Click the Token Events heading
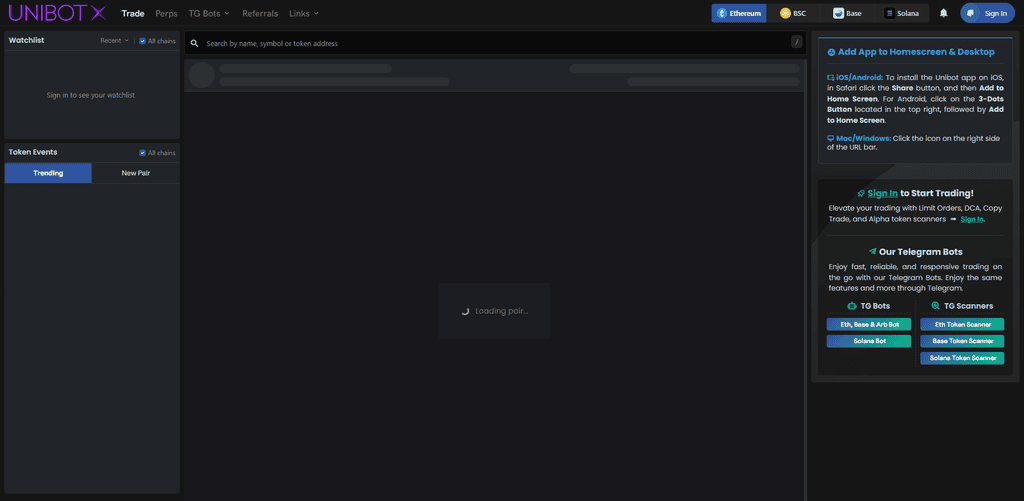The width and height of the screenshot is (1024, 501). [33, 152]
